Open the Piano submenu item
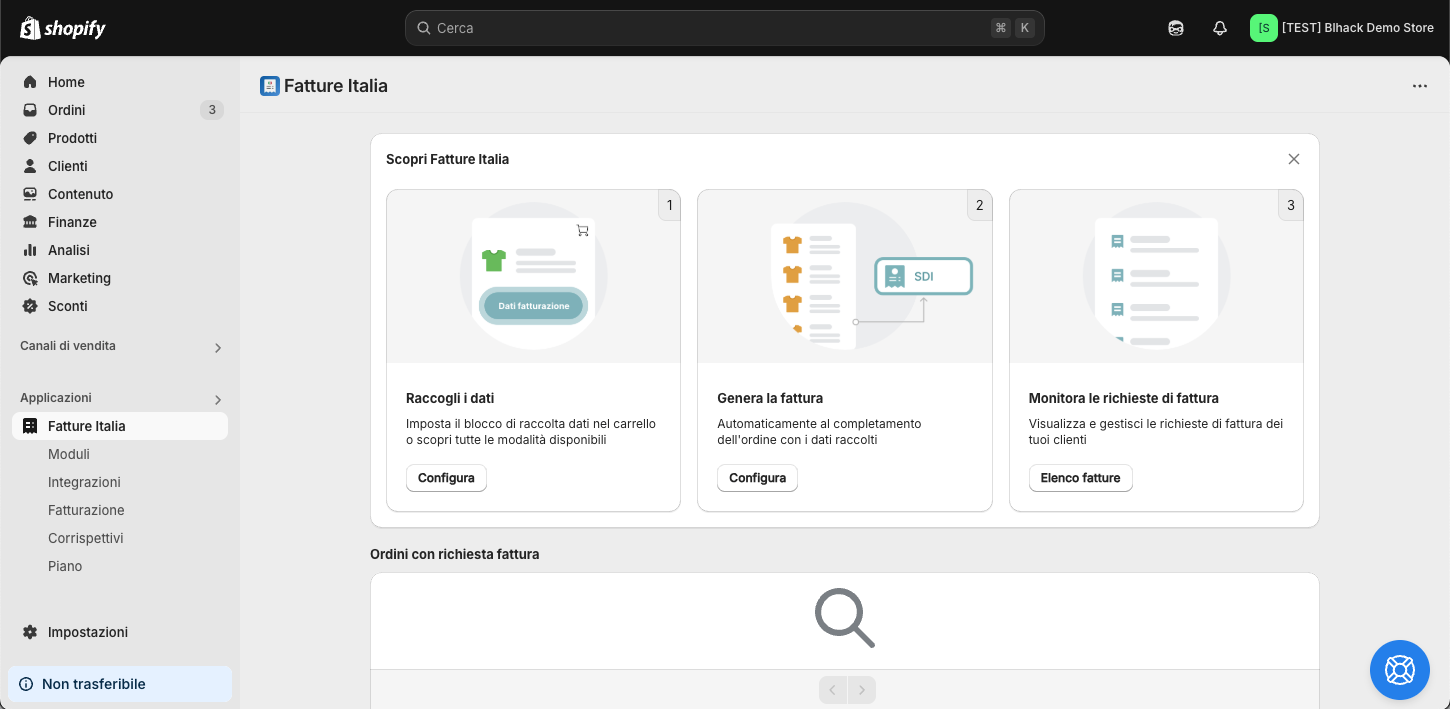The image size is (1450, 709). [x=65, y=566]
